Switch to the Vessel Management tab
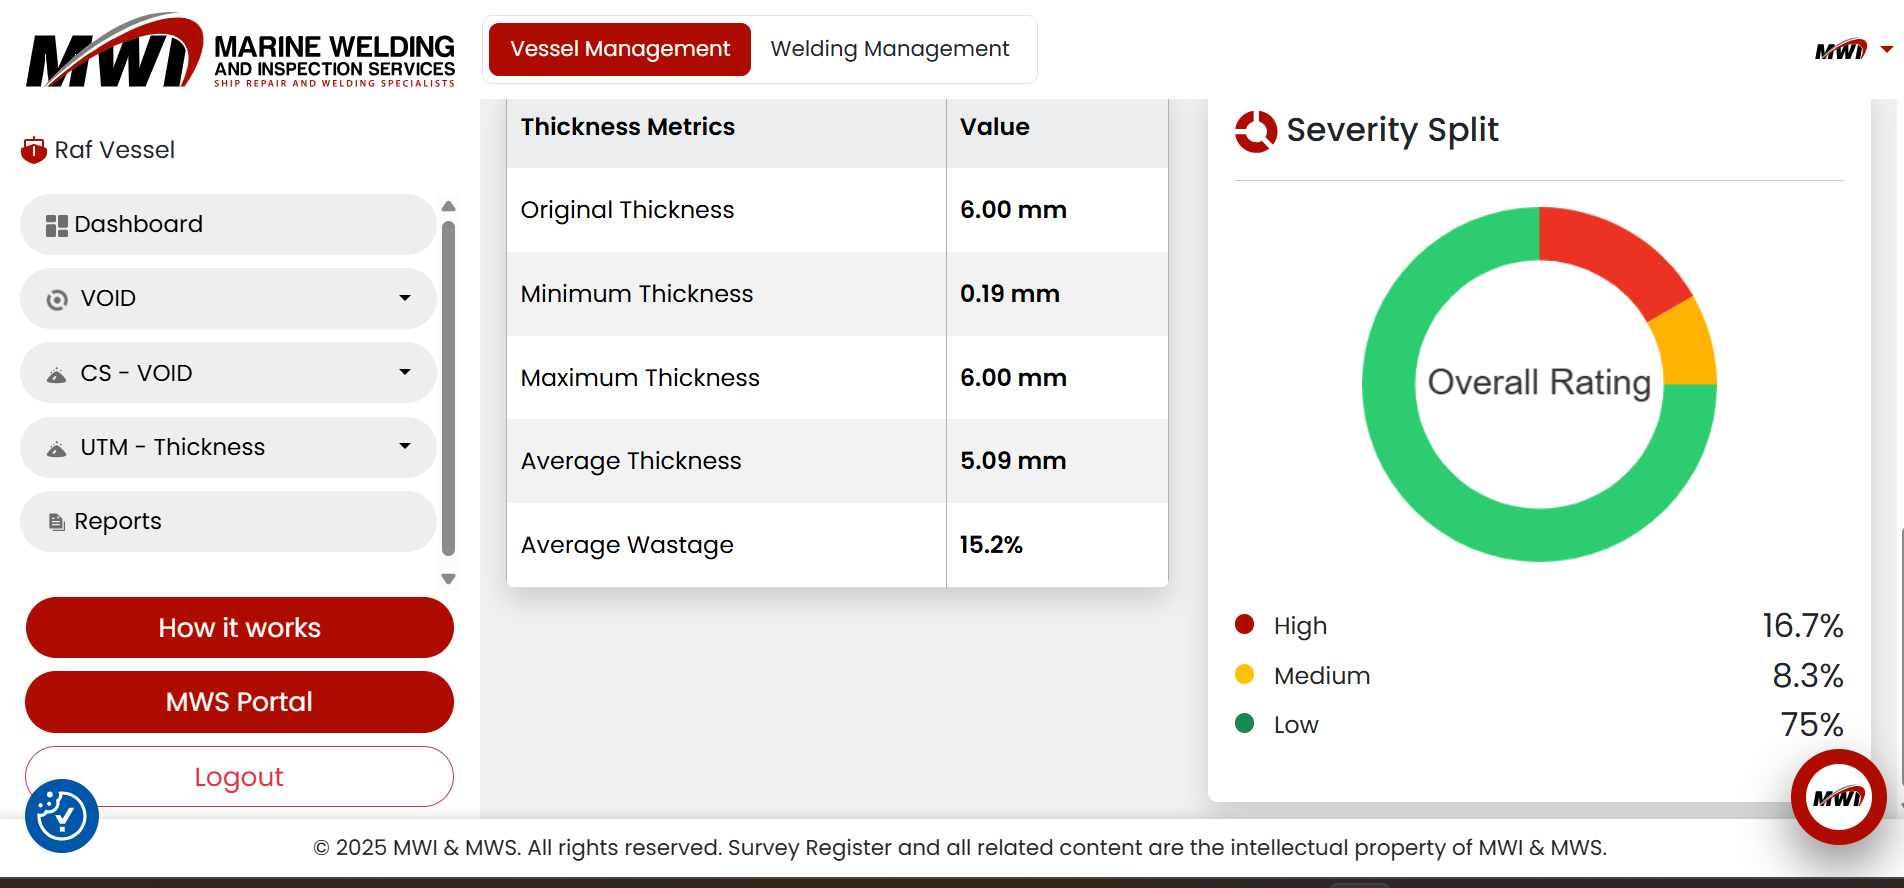Viewport: 1904px width, 888px height. [x=620, y=49]
